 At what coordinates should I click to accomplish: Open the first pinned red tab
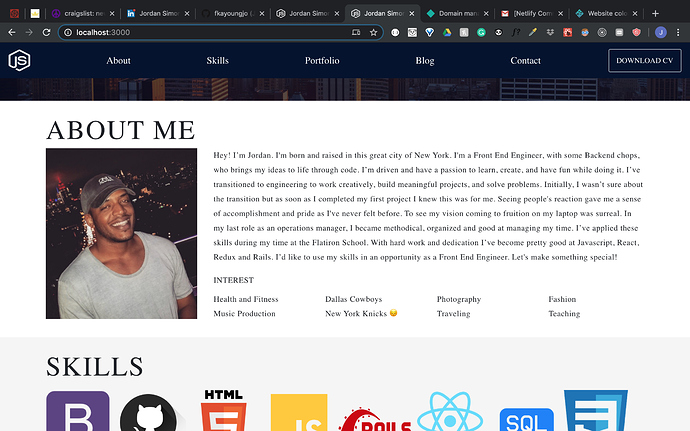[14, 14]
